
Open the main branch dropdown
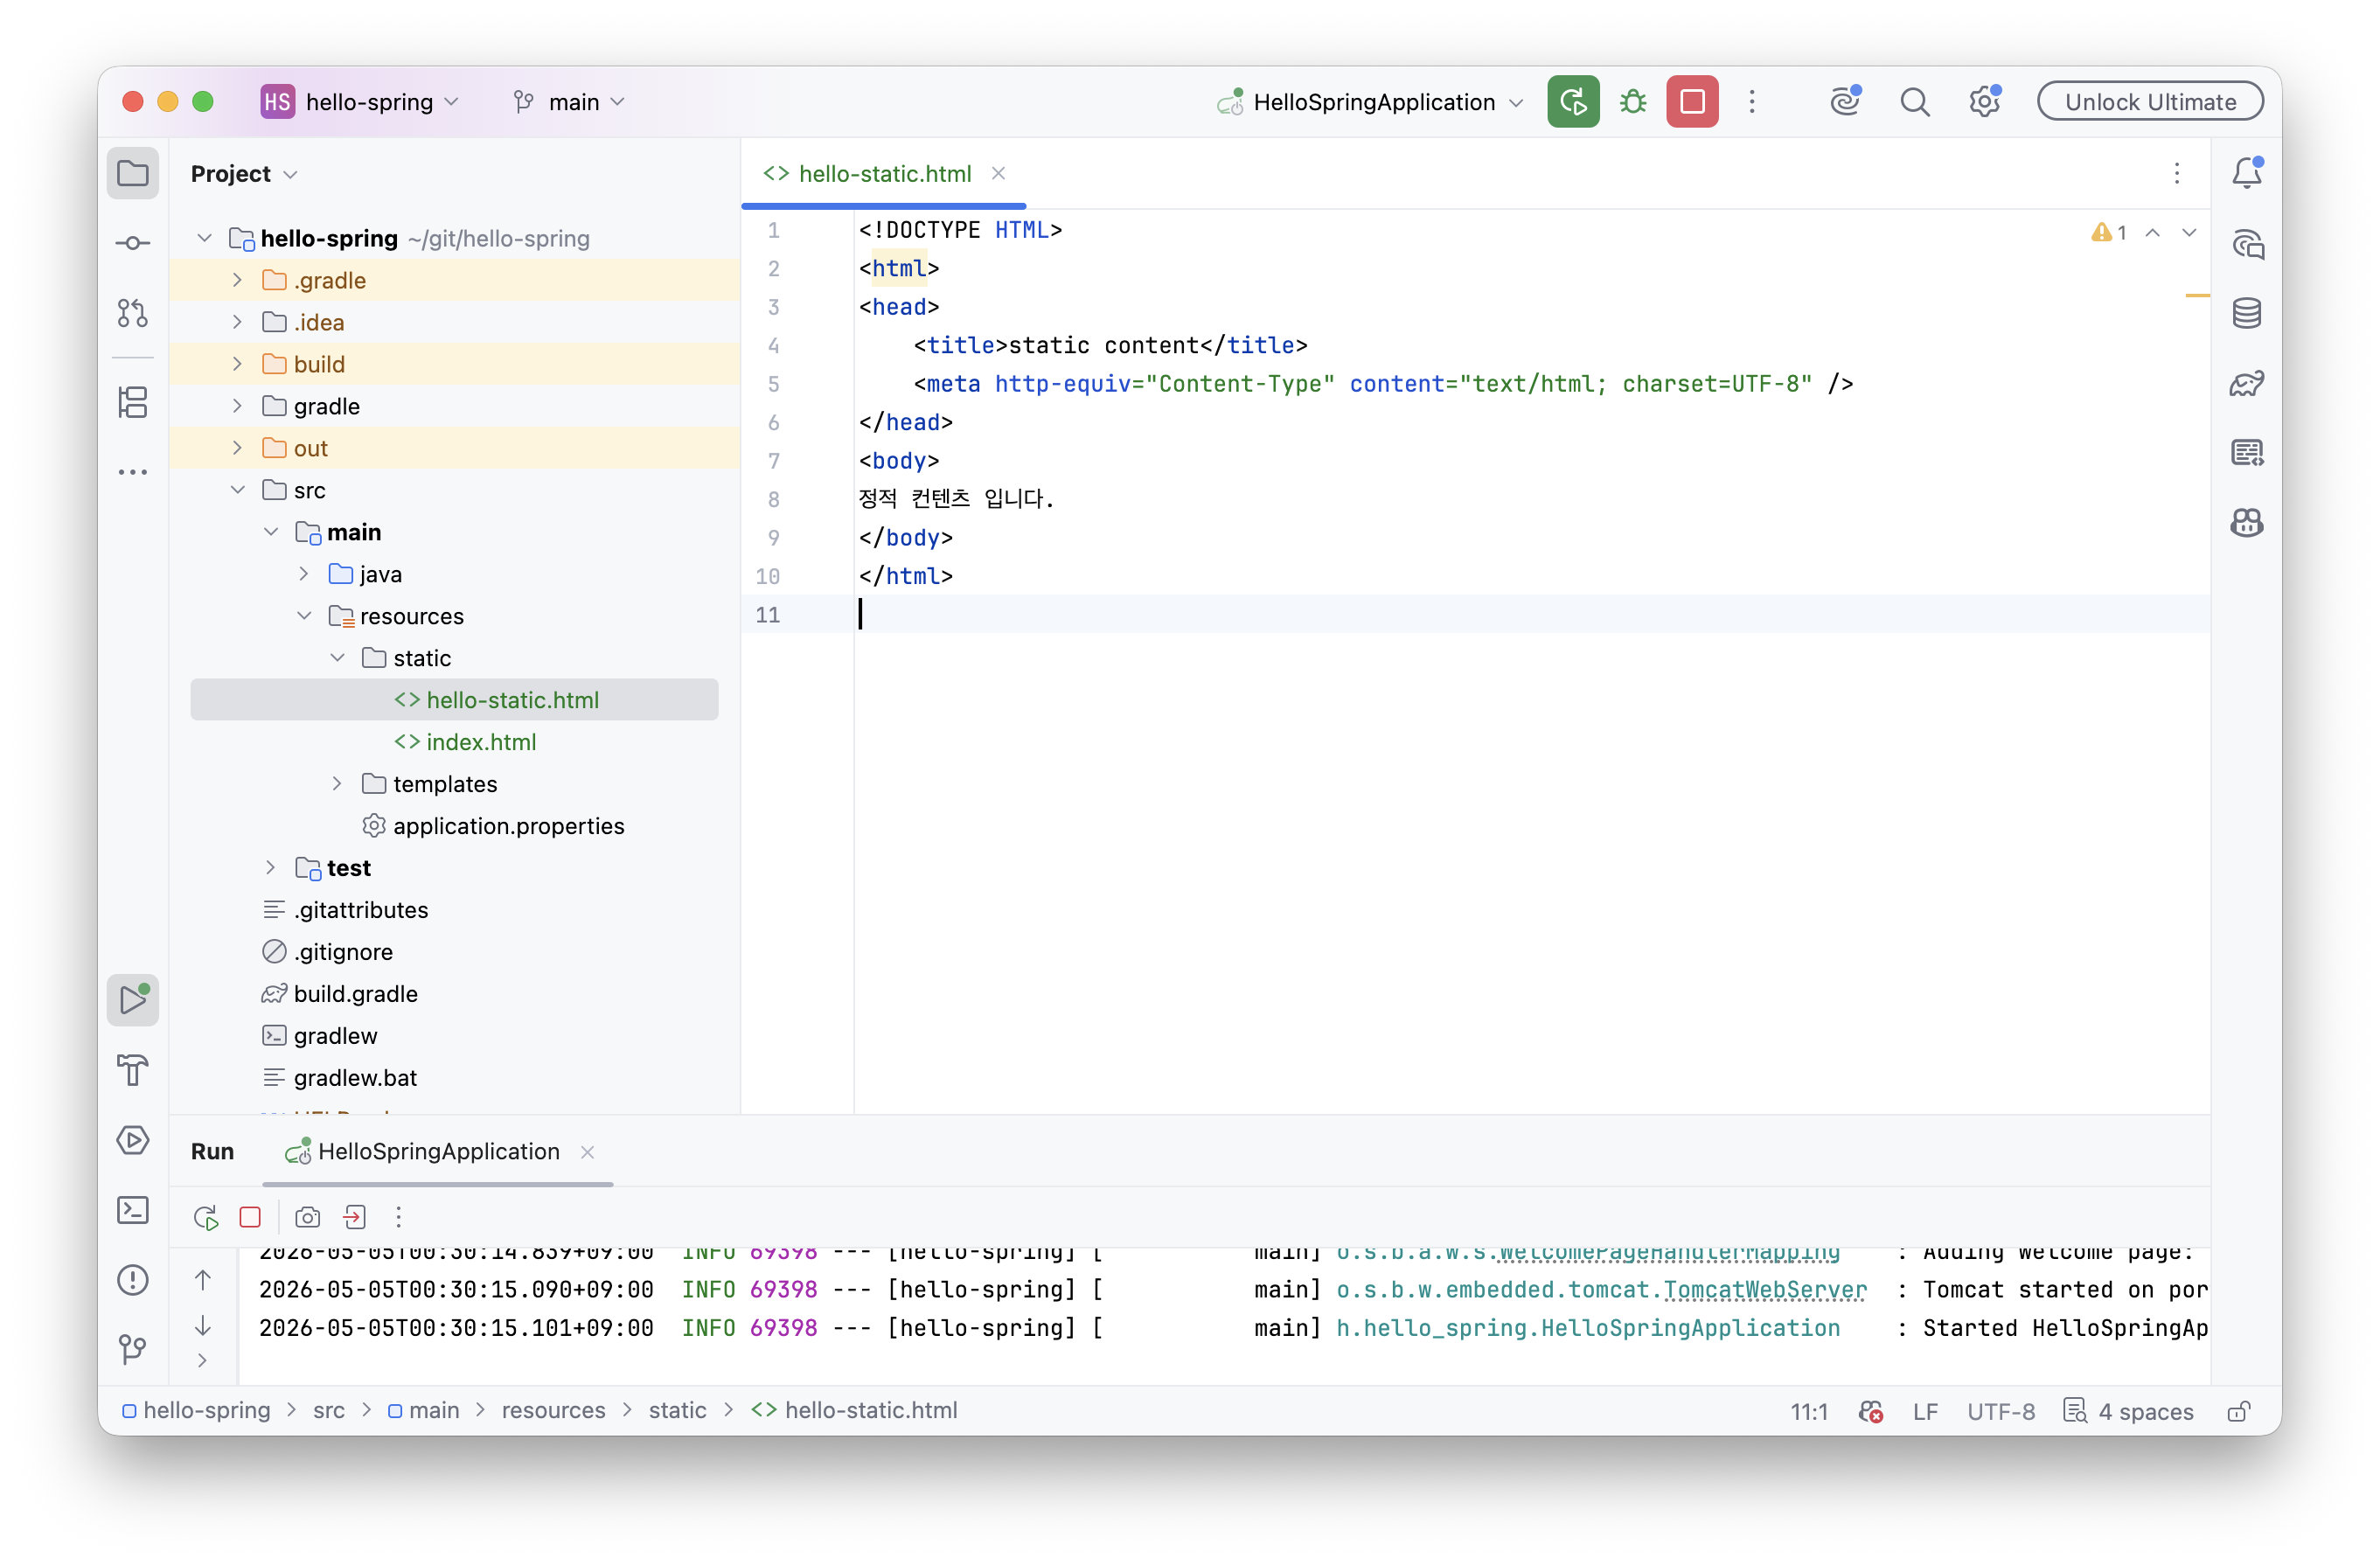click(568, 101)
